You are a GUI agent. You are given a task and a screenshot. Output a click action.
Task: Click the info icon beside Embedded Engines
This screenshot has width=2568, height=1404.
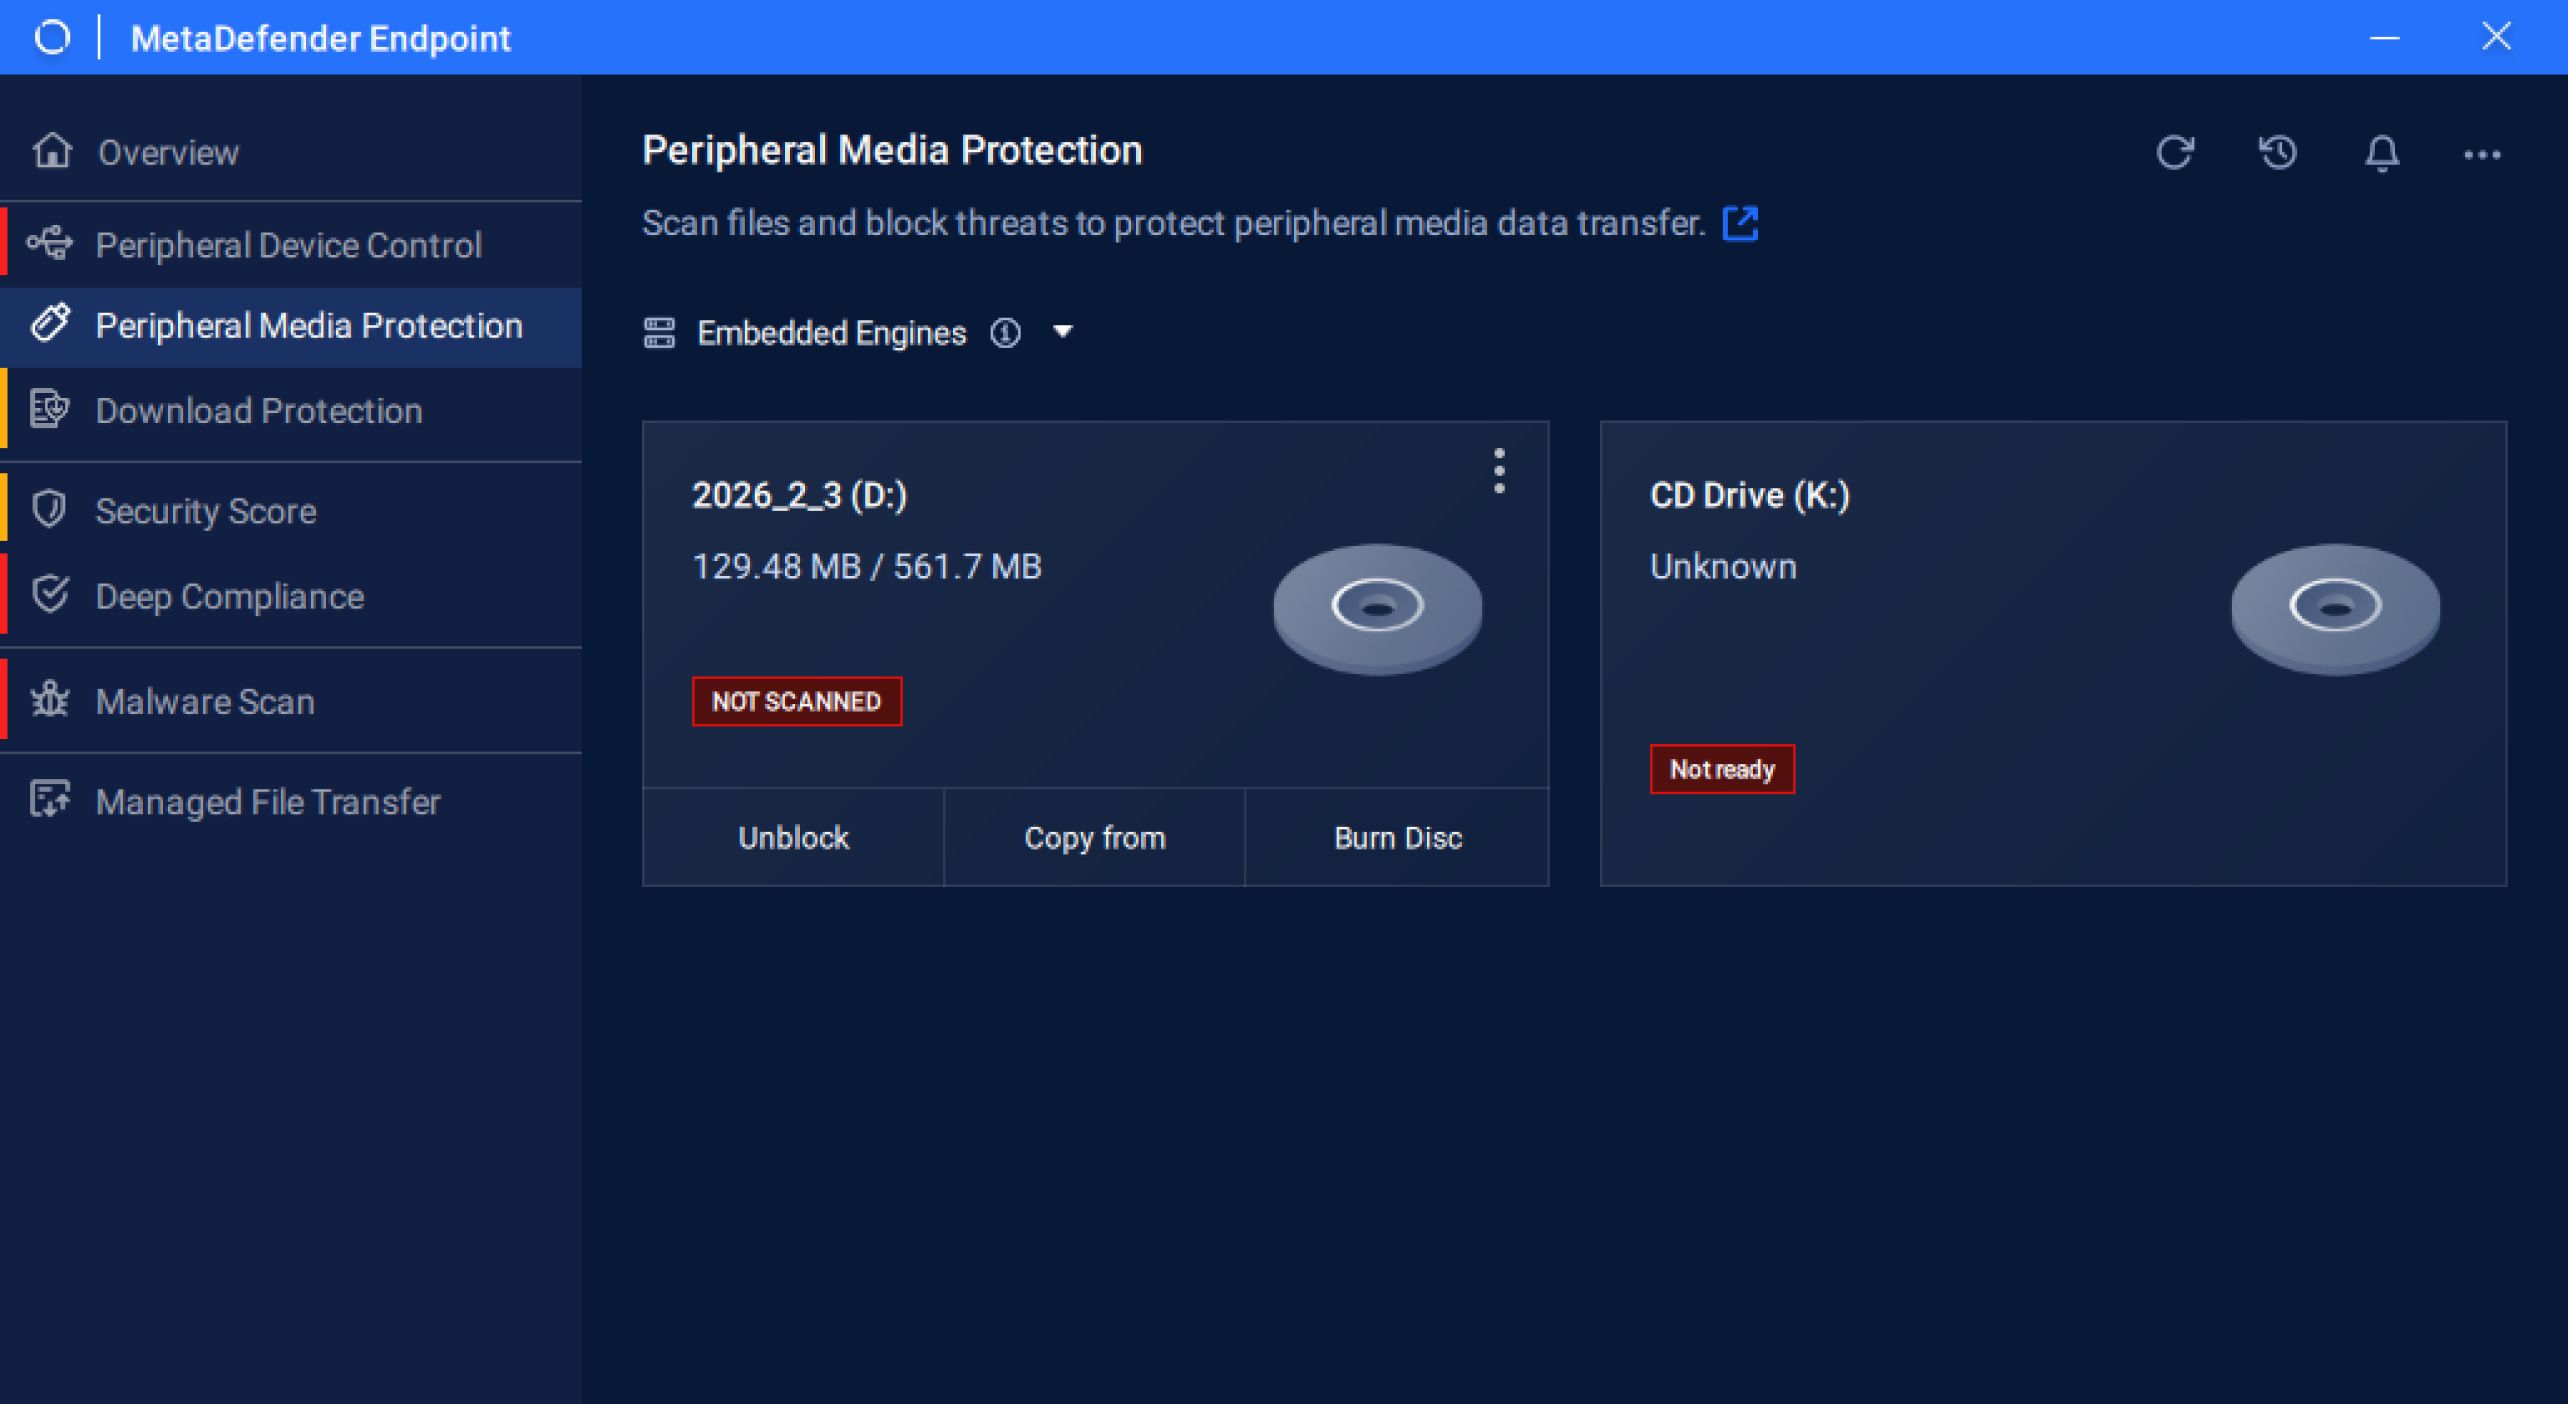click(x=1005, y=333)
